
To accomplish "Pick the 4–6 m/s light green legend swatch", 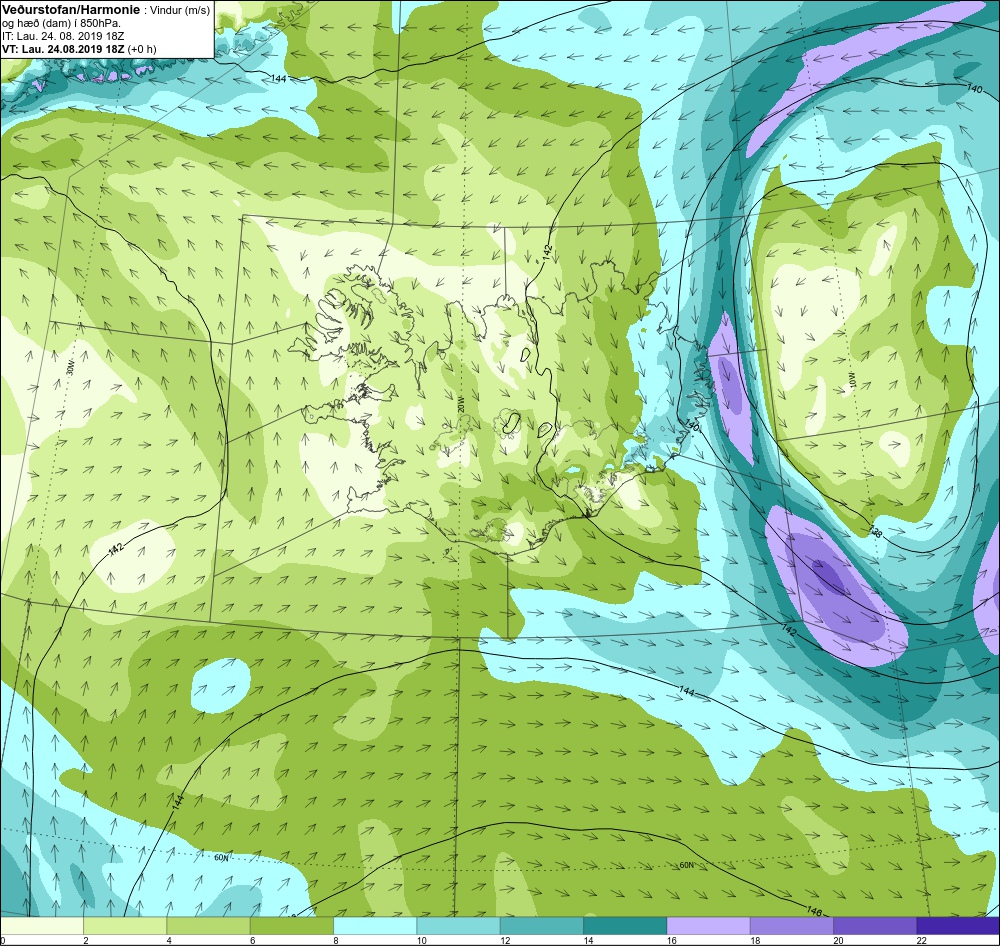I will click(208, 926).
